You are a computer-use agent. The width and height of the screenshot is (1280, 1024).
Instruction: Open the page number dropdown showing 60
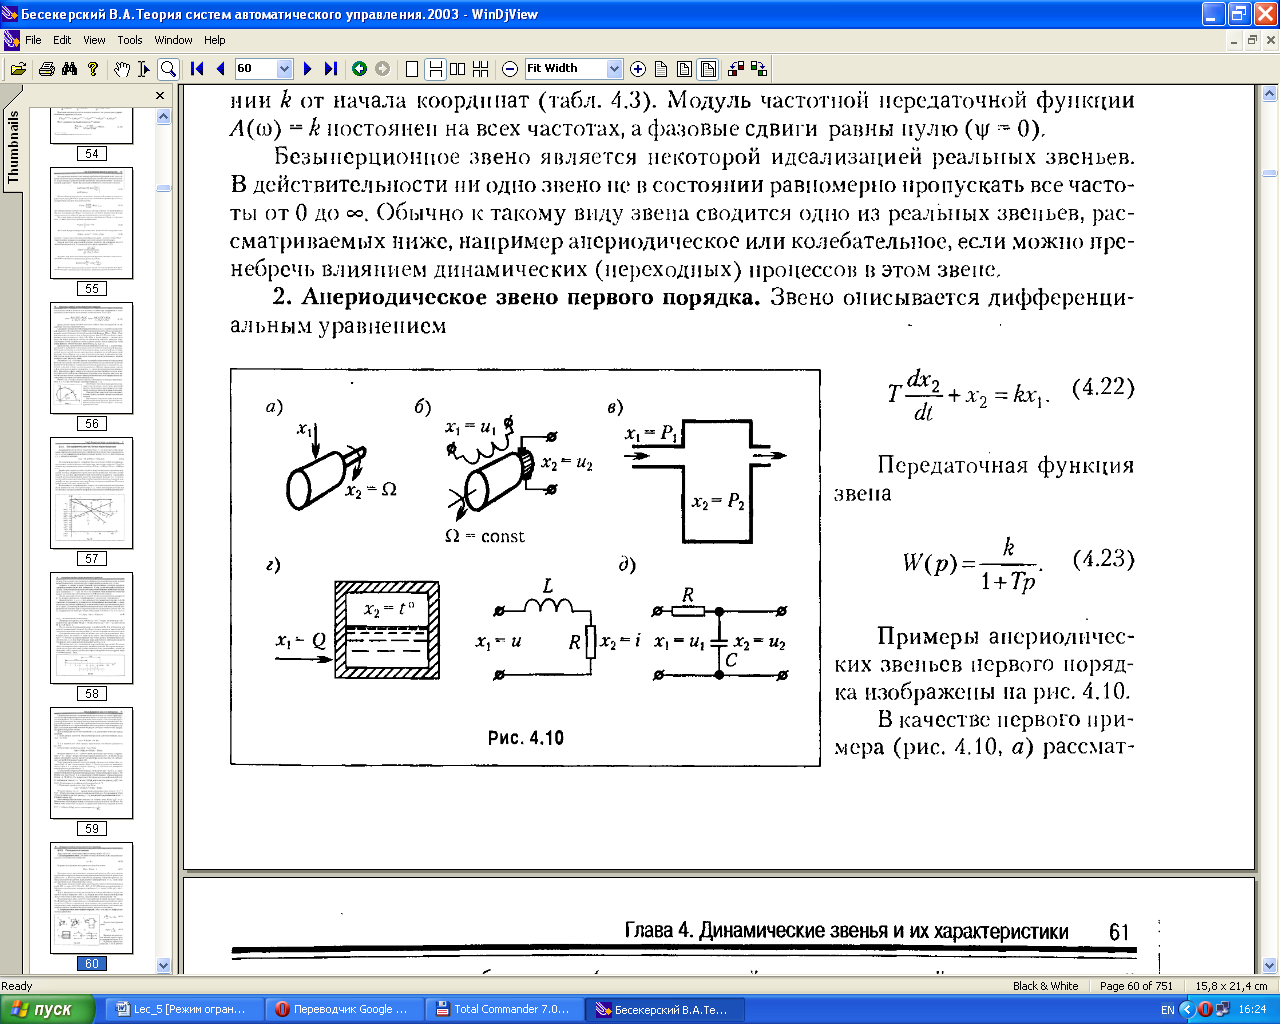coord(284,69)
